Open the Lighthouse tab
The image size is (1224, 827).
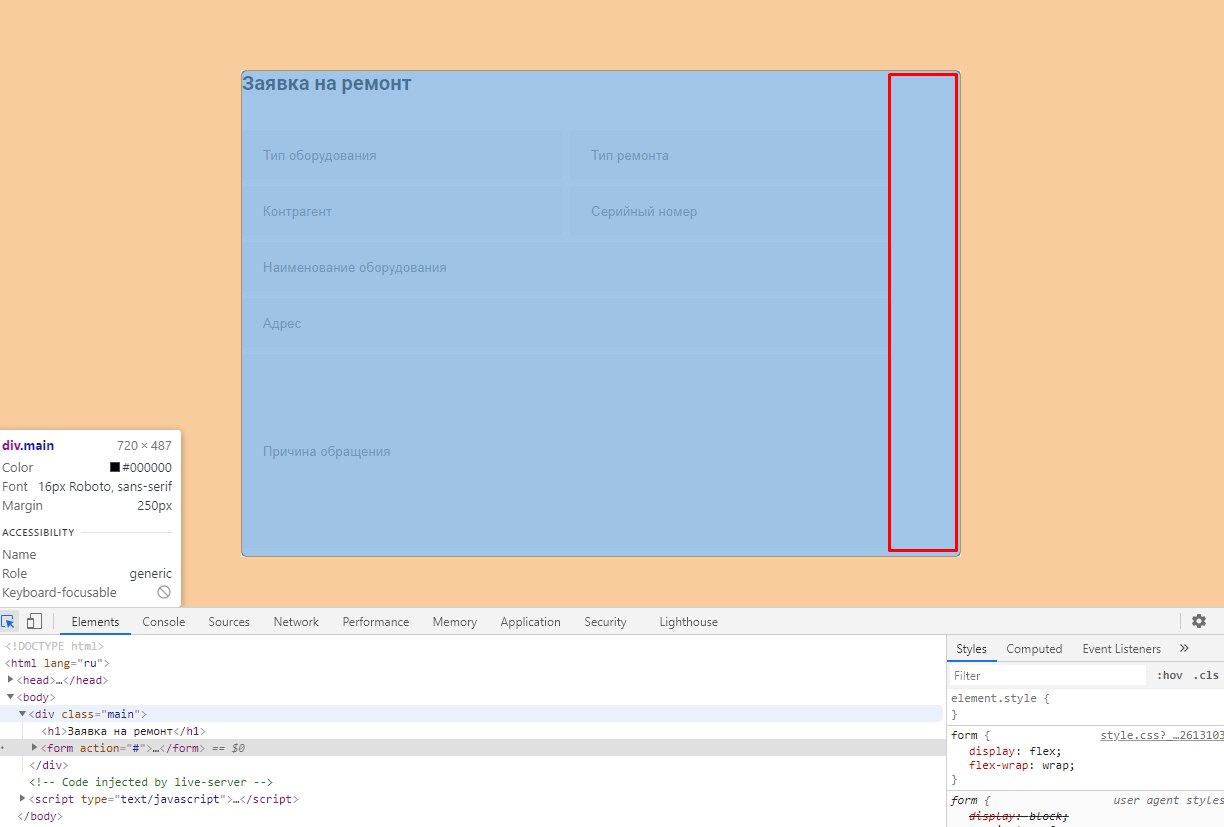click(x=688, y=621)
